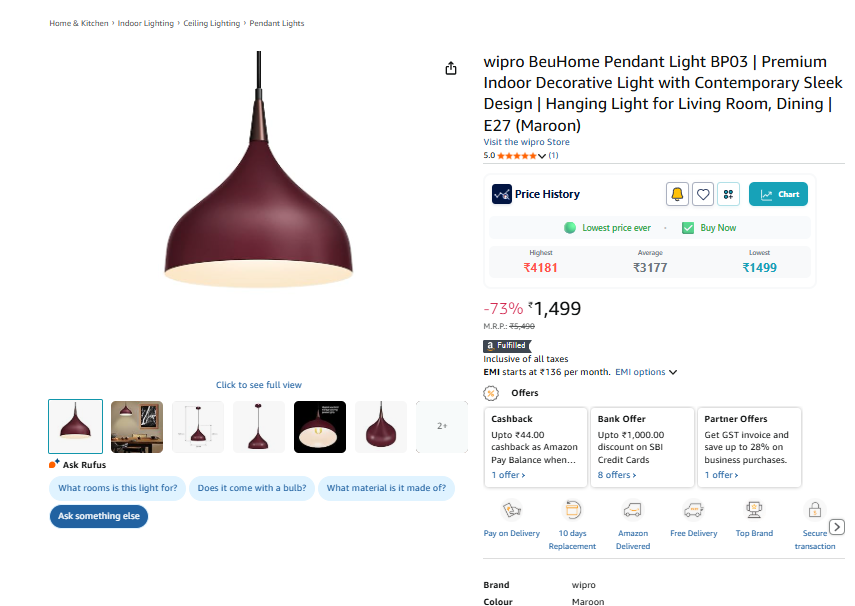
Task: Toggle the Buy Now checkbox indicator
Action: [x=688, y=228]
